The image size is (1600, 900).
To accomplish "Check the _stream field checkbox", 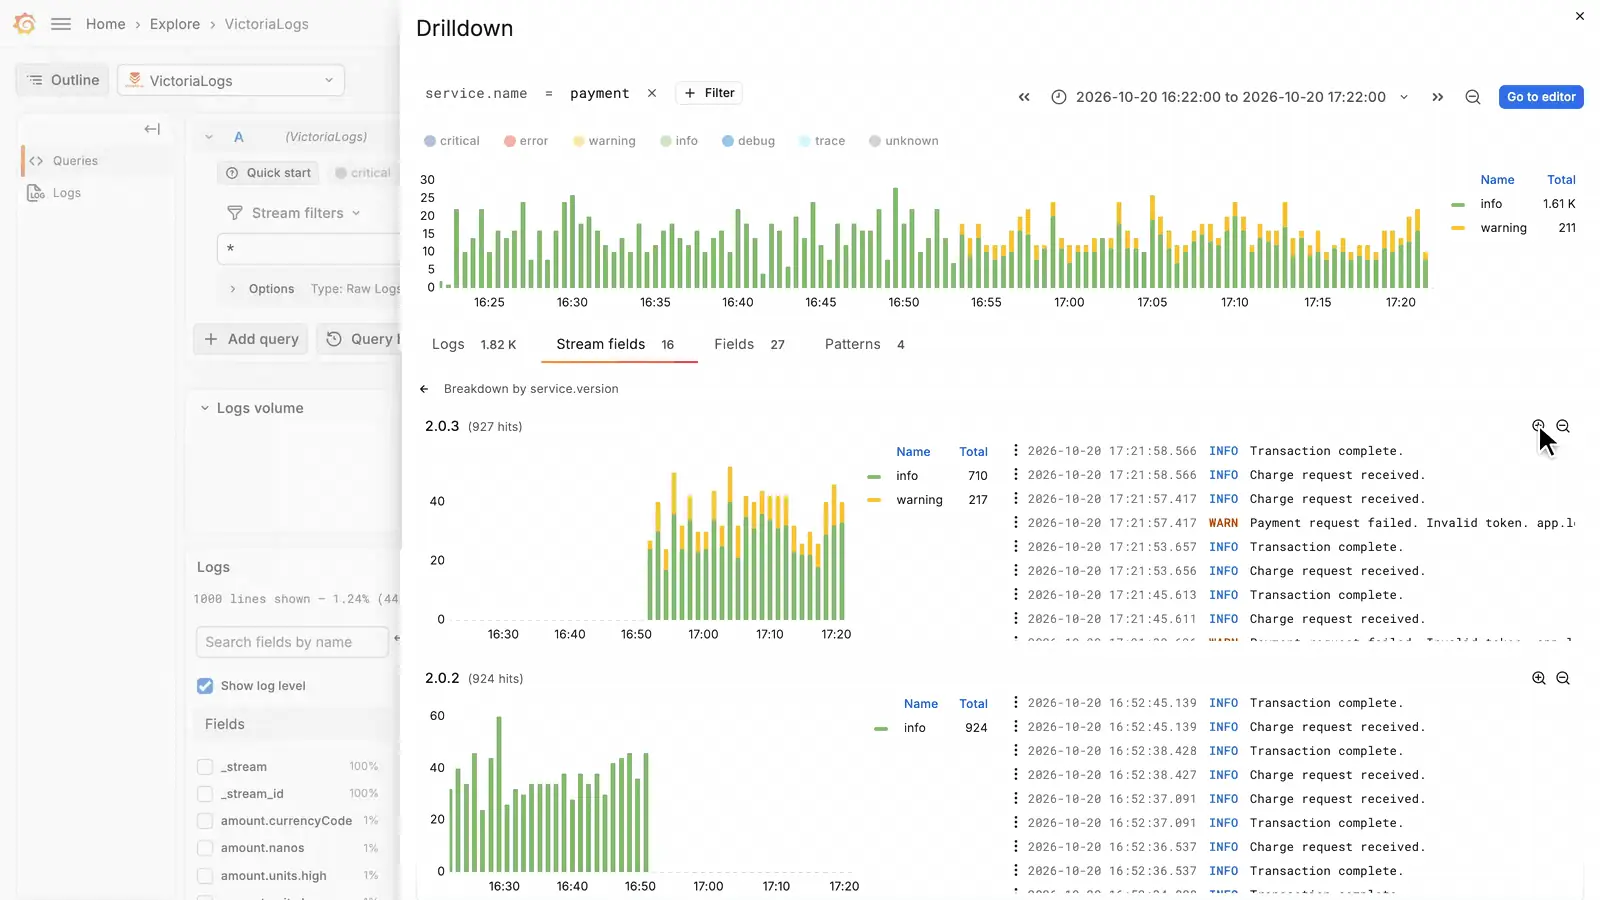I will click(205, 767).
